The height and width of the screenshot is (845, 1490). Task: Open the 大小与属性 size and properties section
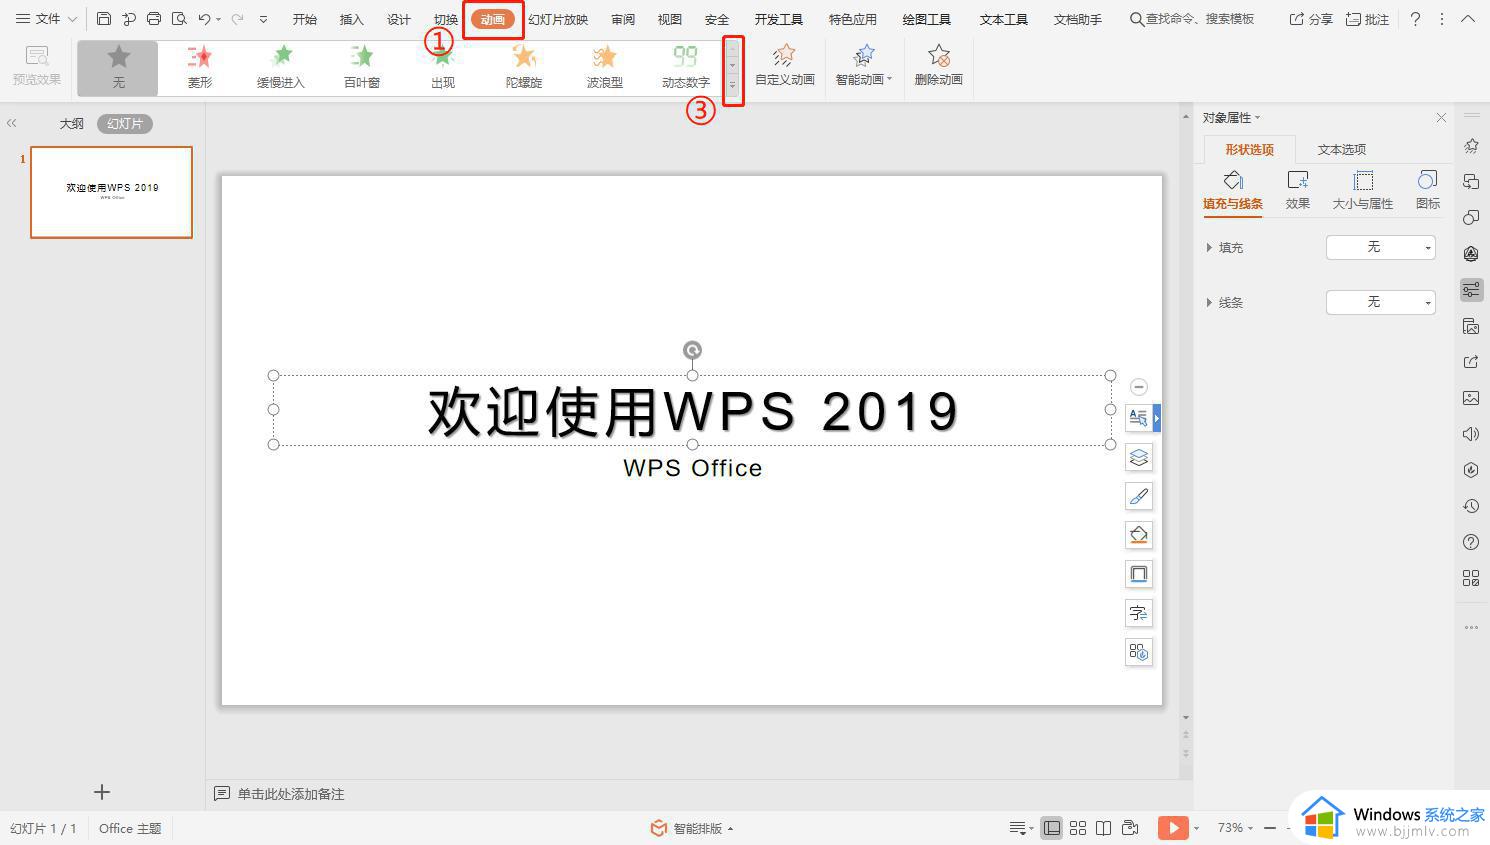[1363, 190]
